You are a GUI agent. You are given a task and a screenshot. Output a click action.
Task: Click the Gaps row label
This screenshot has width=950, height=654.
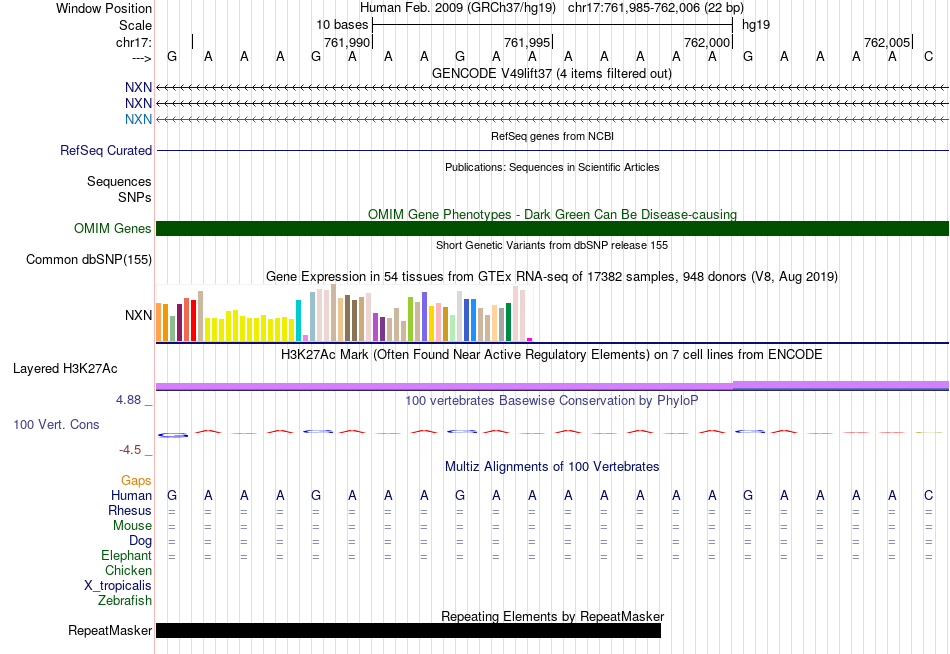(136, 481)
